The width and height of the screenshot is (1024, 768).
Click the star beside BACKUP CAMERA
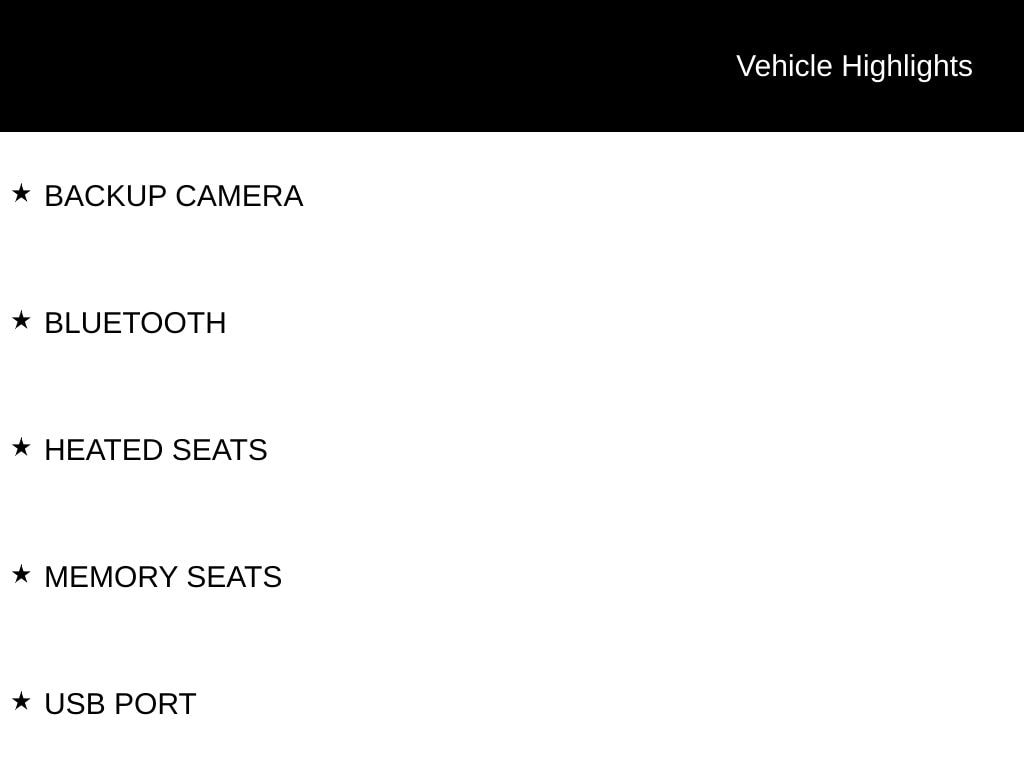tap(22, 193)
